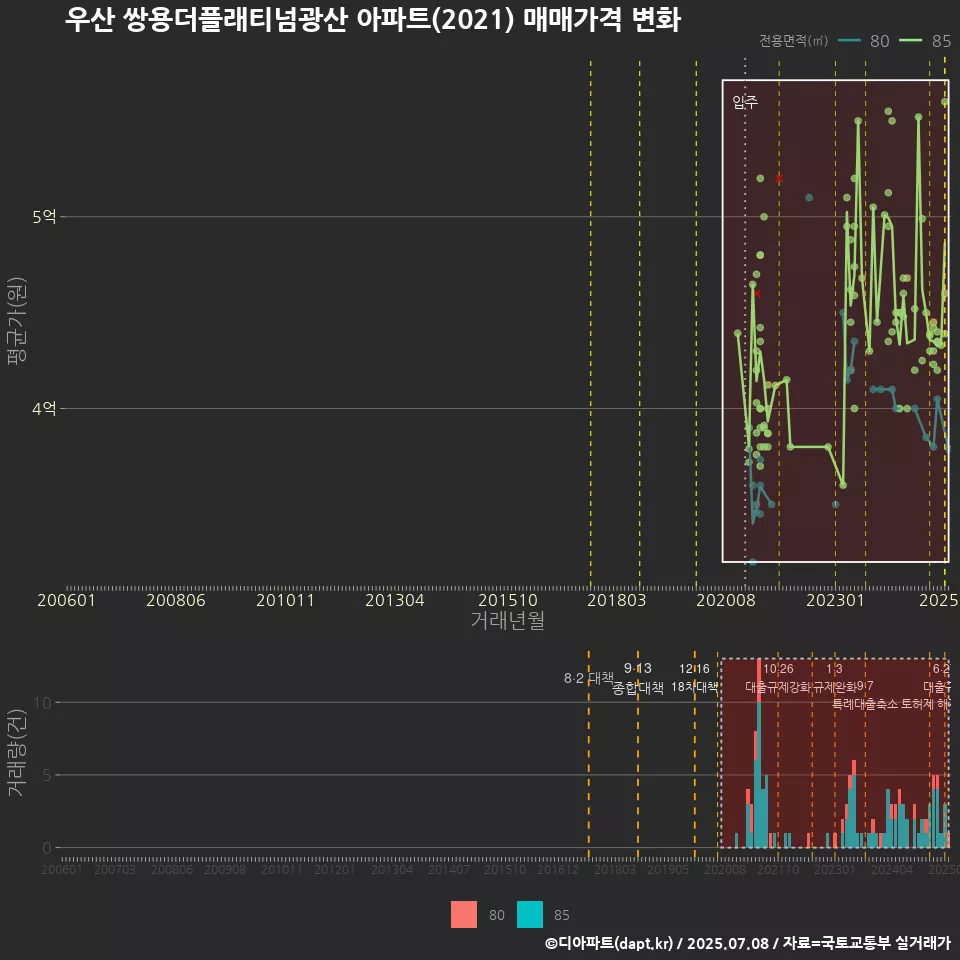The height and width of the screenshot is (960, 960).
Task: Click the tallest bar in the volume chart
Action: coord(759,753)
